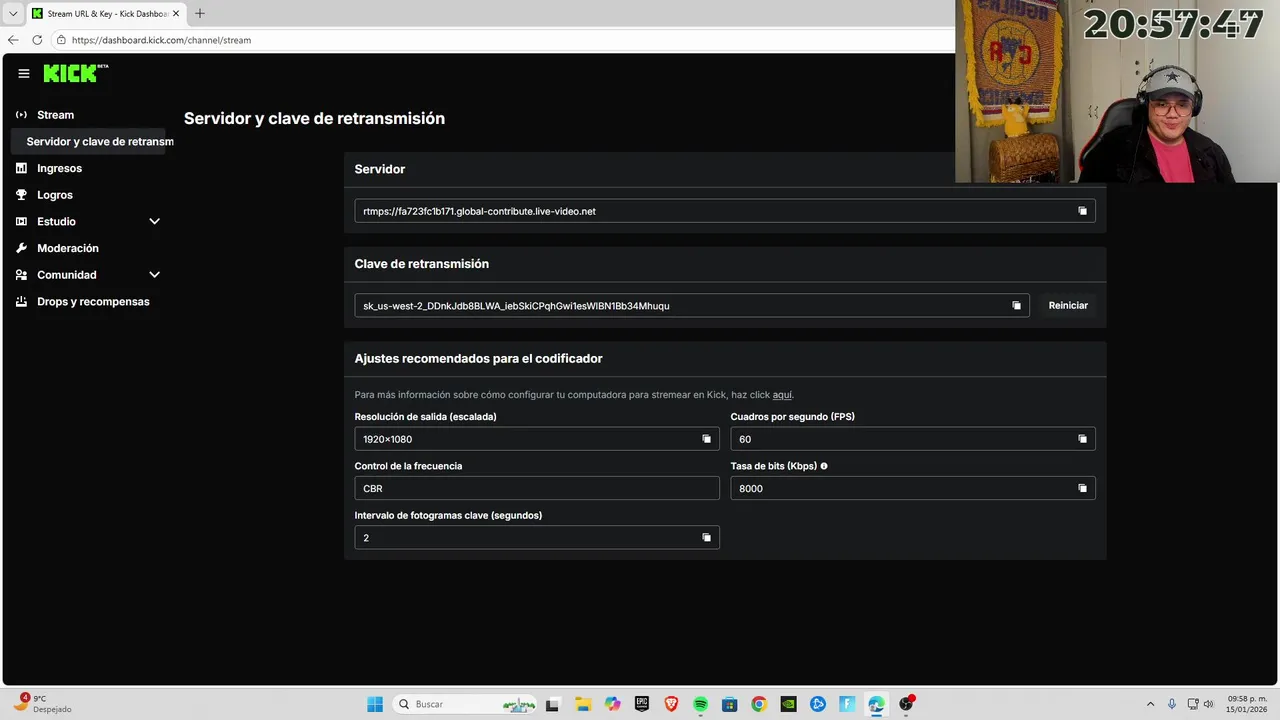Open a new browser tab with the plus button
1280x720 pixels.
point(200,13)
